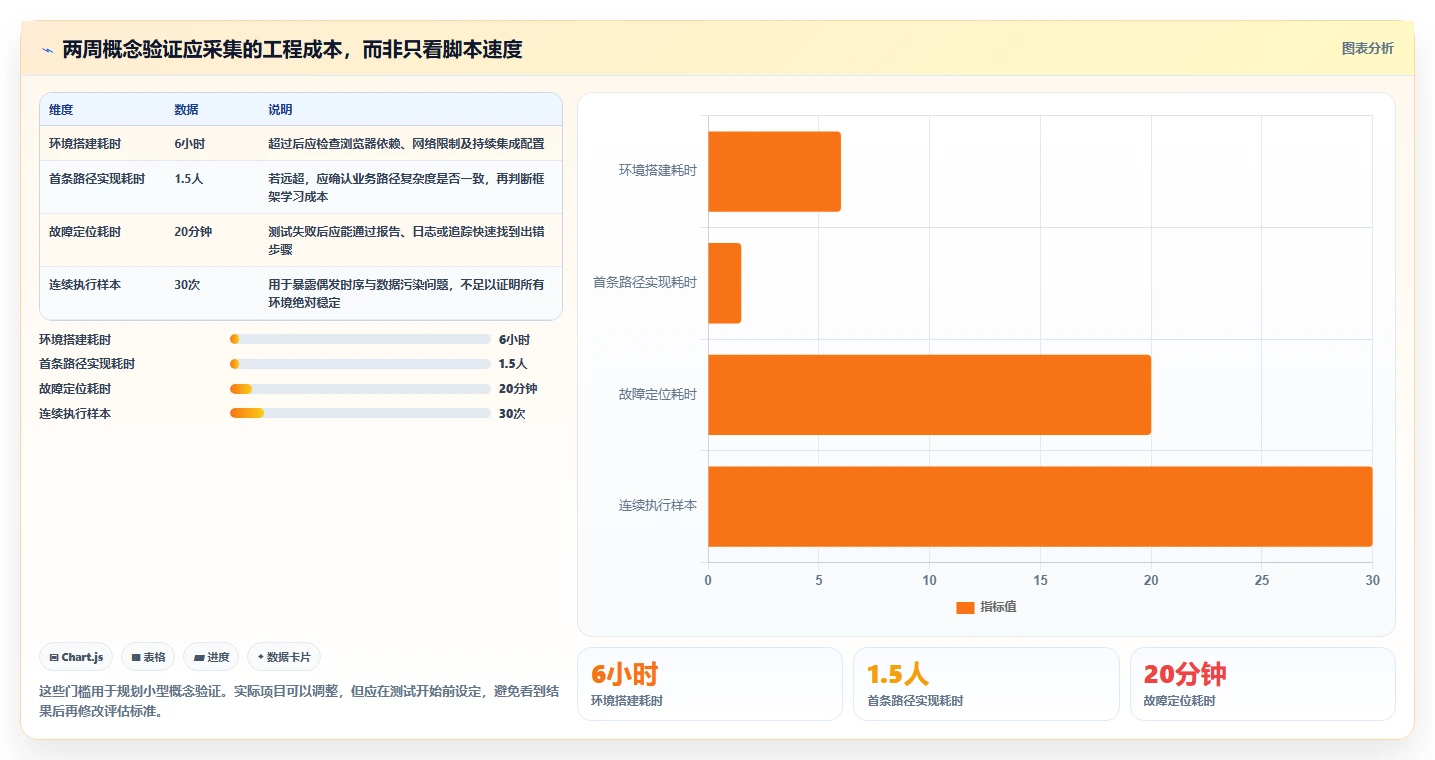This screenshot has height=760, width=1435.
Task: Click 连续执行样本 chart axis label
Action: pos(657,506)
